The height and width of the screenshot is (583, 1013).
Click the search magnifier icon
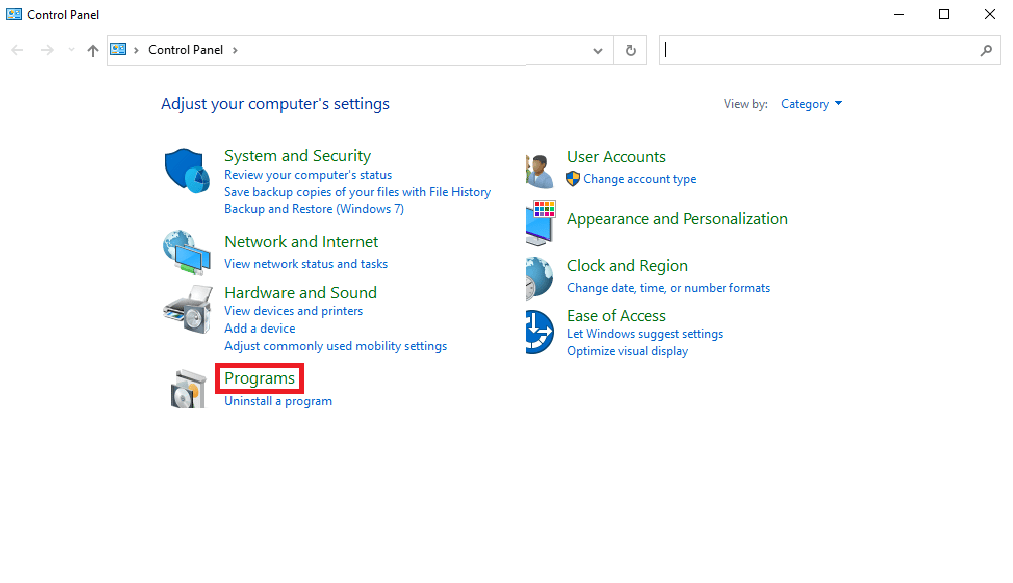coord(986,50)
